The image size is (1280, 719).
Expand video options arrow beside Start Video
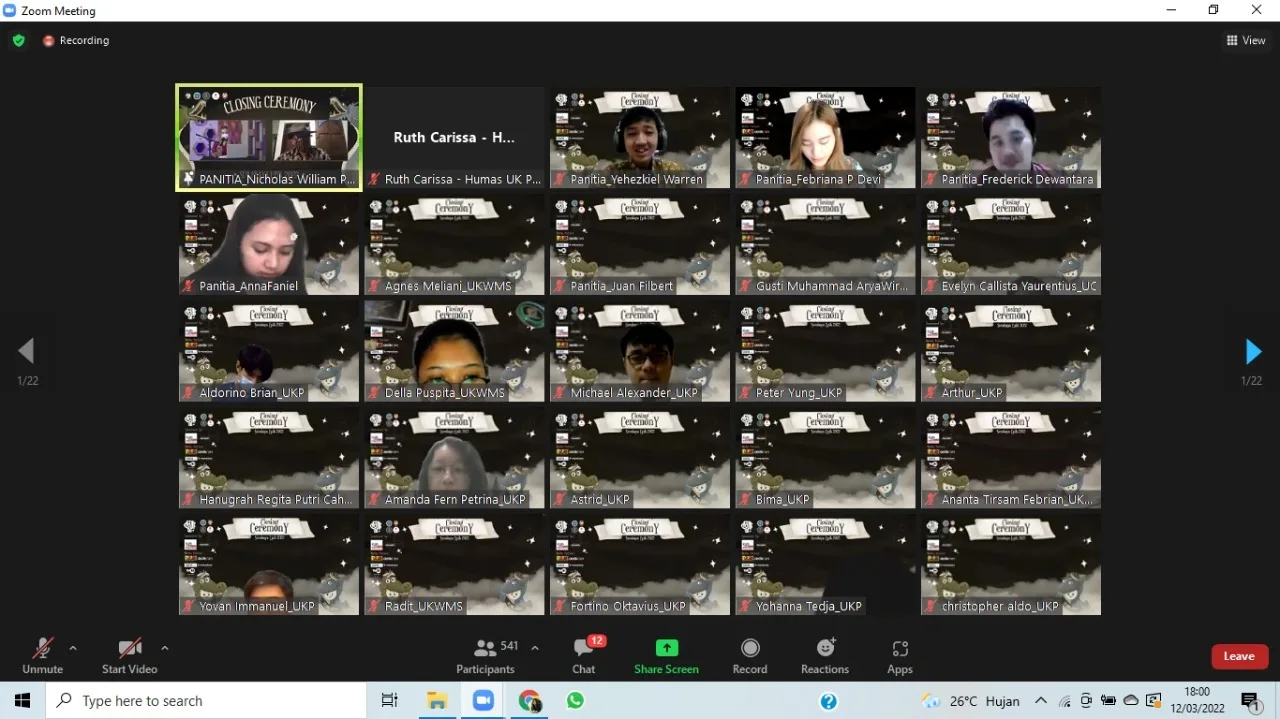[x=164, y=648]
